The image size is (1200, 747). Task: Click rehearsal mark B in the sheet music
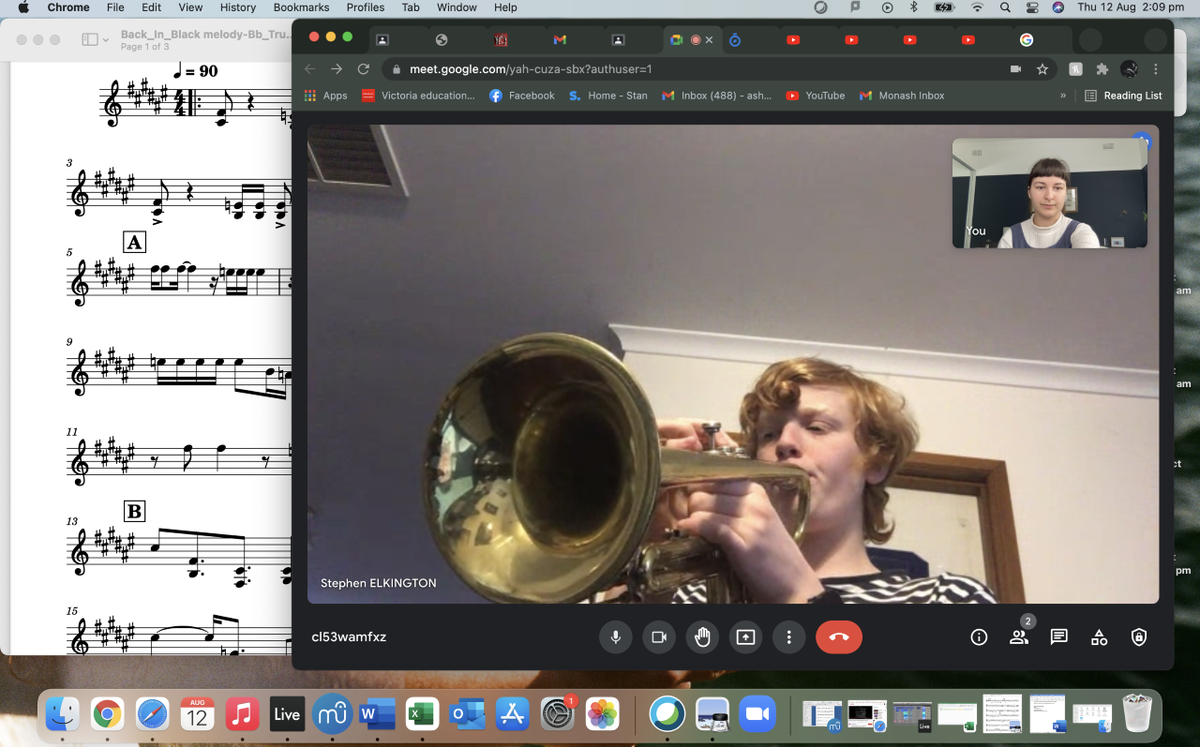pos(135,511)
